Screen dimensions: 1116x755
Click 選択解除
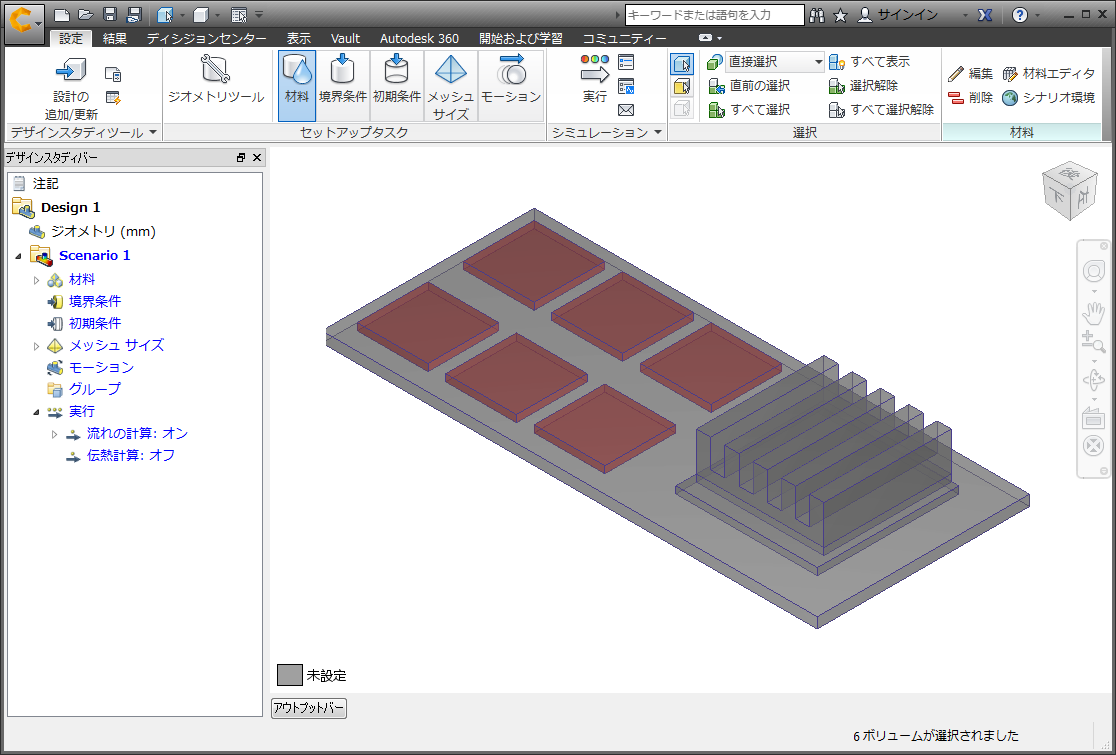click(x=863, y=85)
